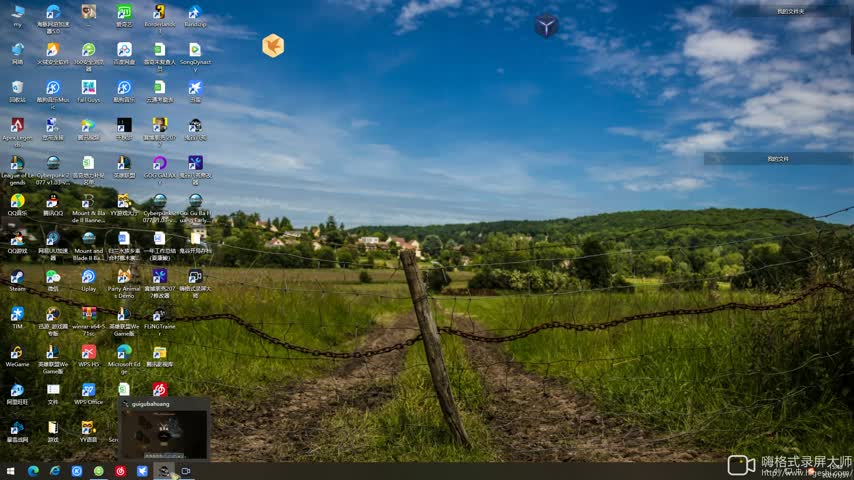Open the WeGame desktop shortcut
The image size is (854, 480).
pyautogui.click(x=17, y=353)
